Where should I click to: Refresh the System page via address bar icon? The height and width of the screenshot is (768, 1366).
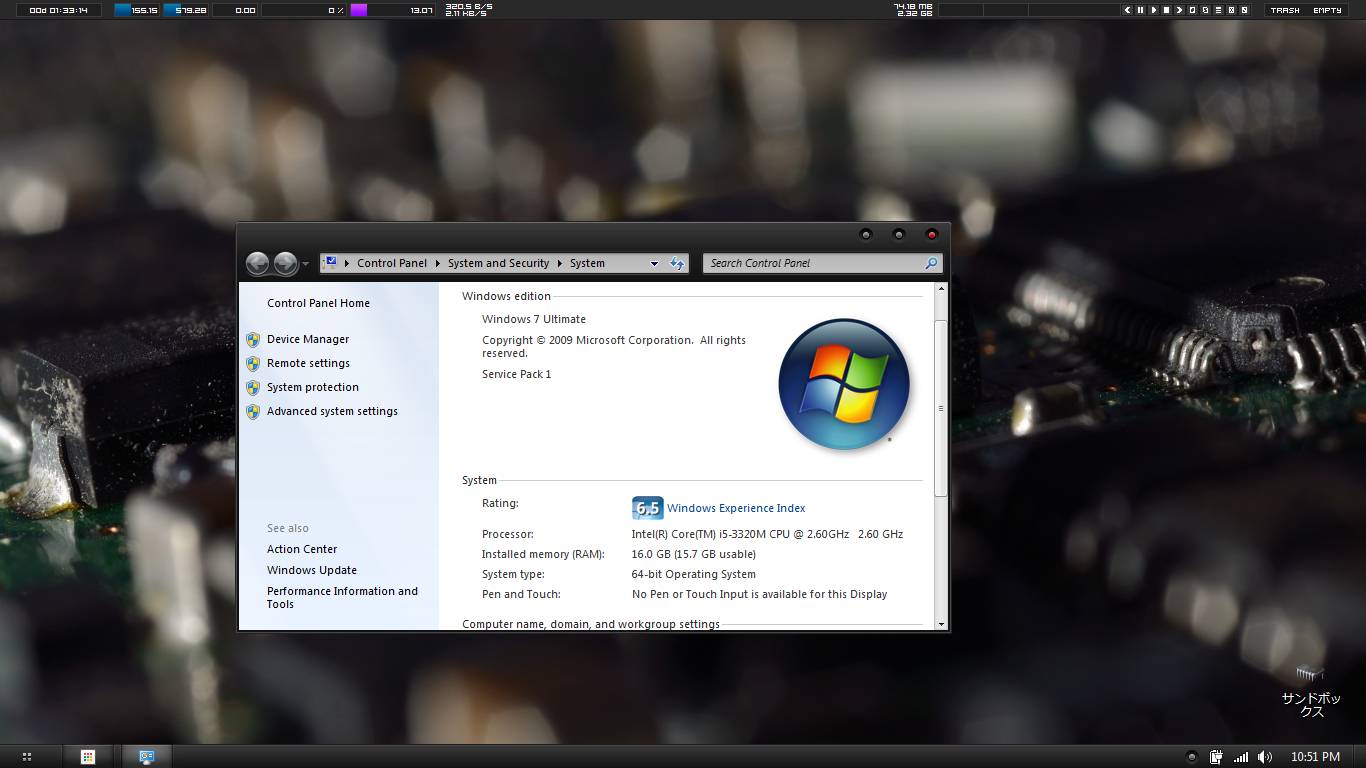click(677, 263)
